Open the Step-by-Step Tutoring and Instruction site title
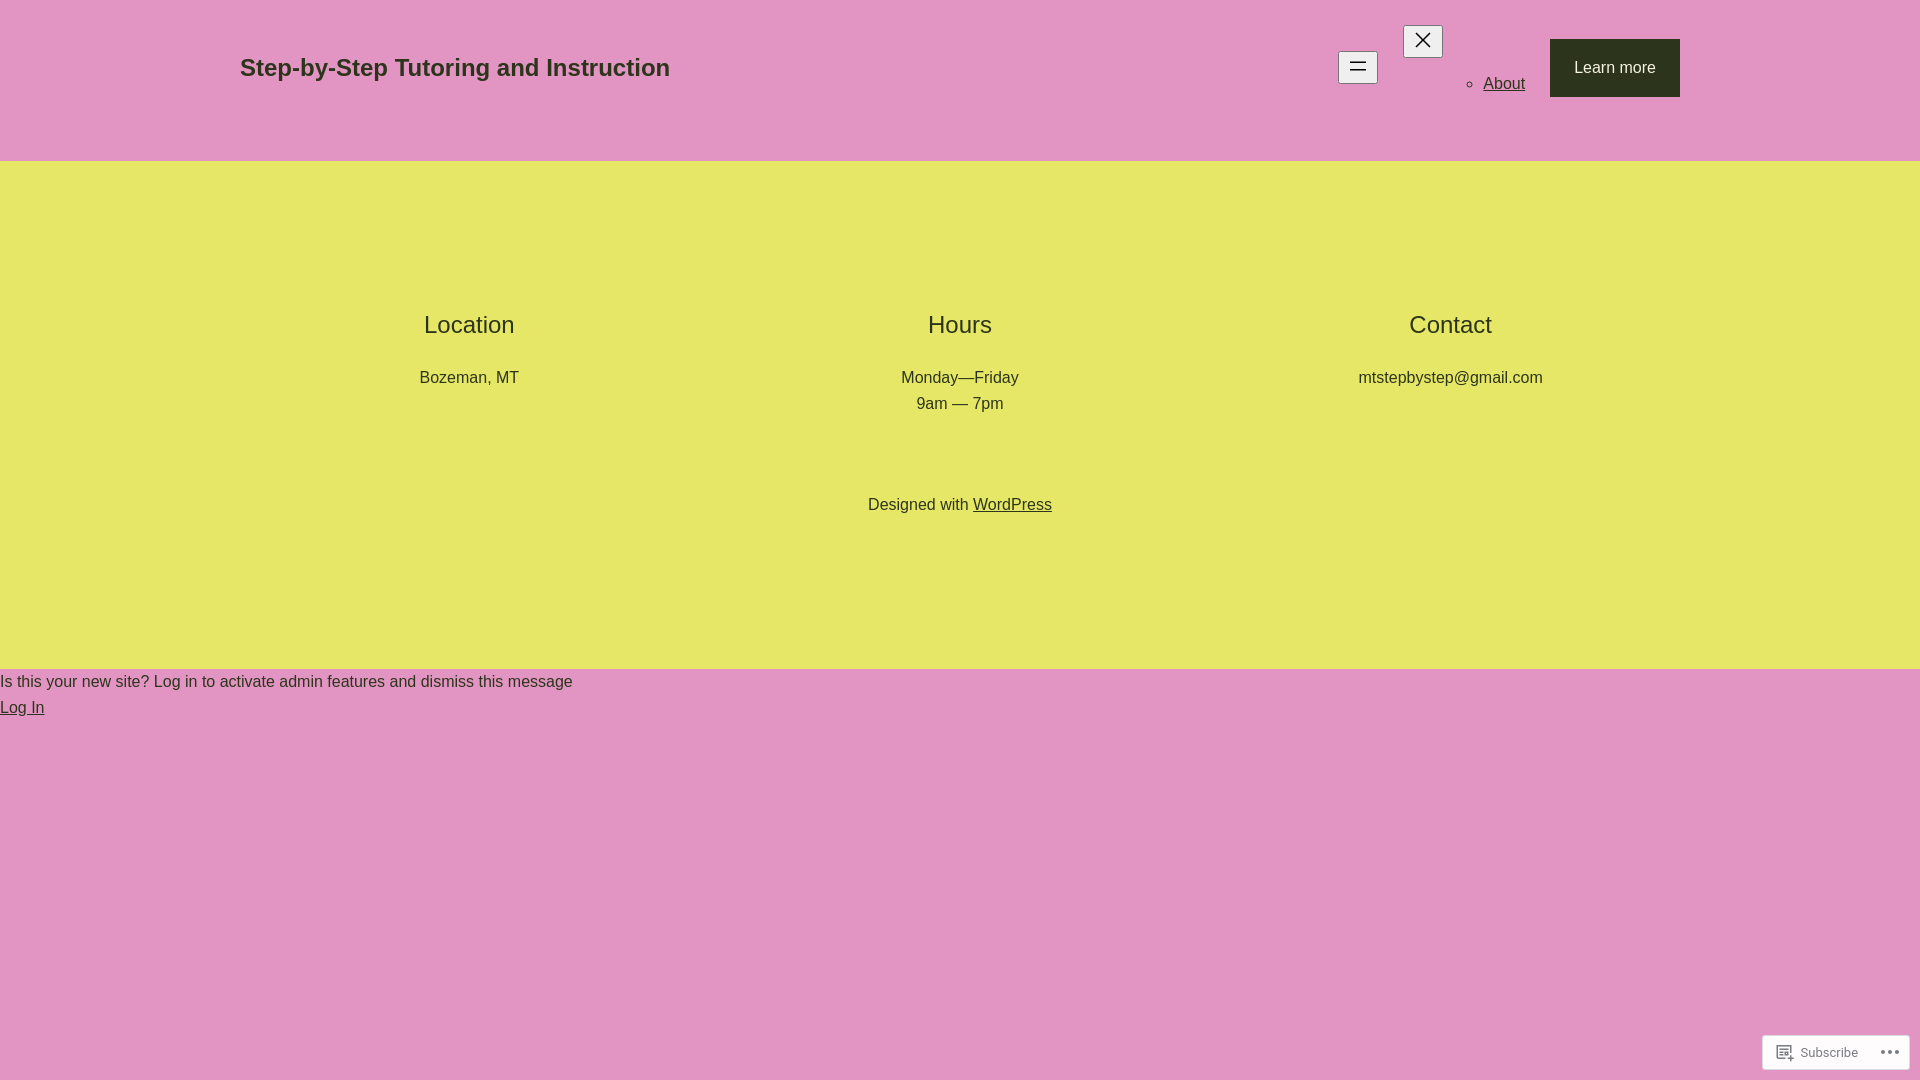The height and width of the screenshot is (1080, 1920). [x=455, y=68]
